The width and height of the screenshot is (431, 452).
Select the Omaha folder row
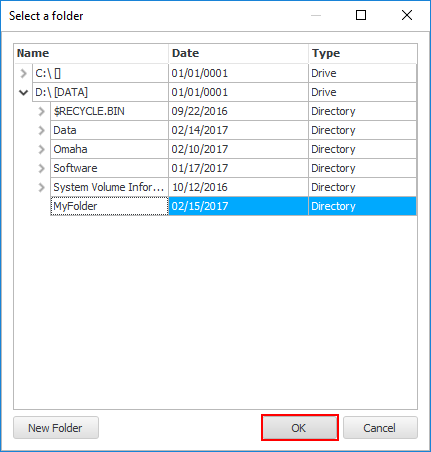point(233,149)
